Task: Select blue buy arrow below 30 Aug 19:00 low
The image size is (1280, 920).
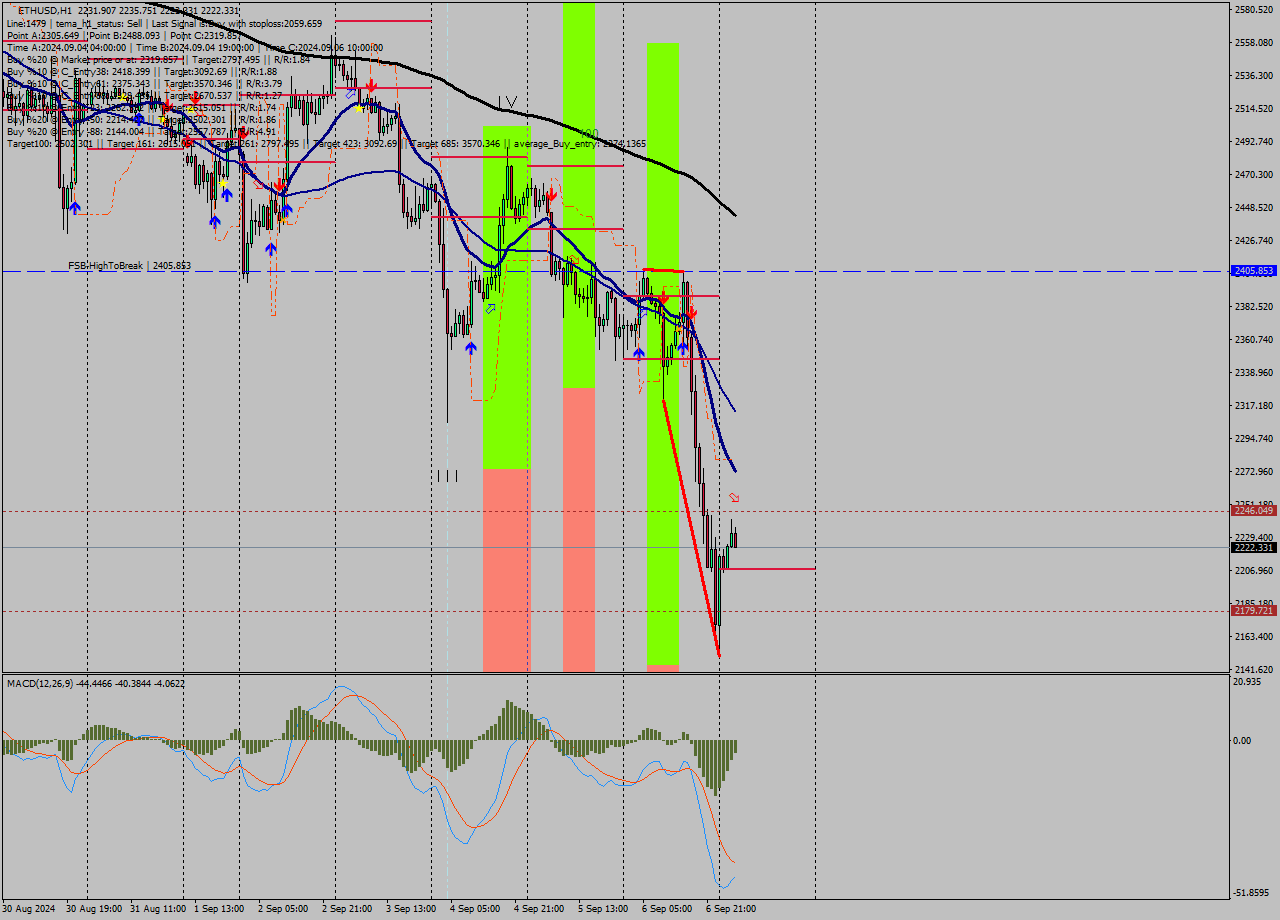Action: pyautogui.click(x=74, y=208)
